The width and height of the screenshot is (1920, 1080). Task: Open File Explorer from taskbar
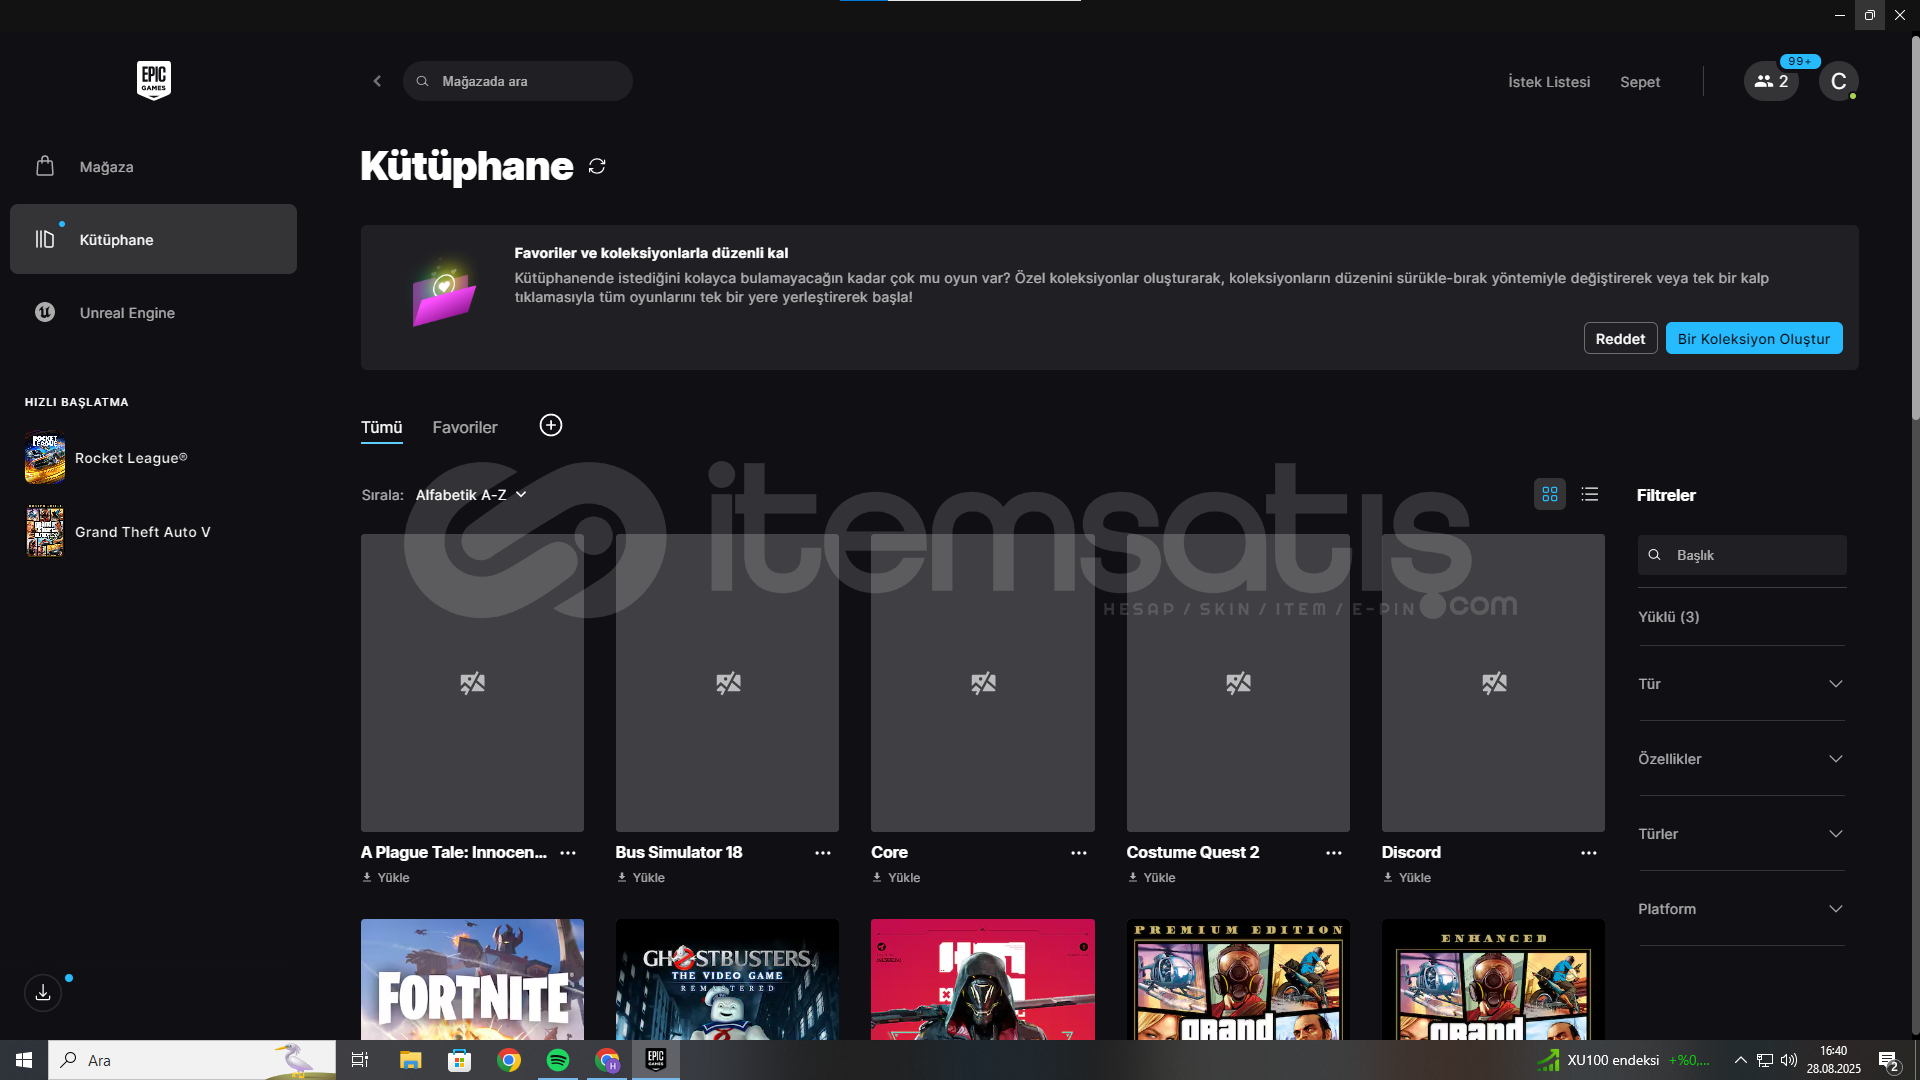tap(410, 1060)
